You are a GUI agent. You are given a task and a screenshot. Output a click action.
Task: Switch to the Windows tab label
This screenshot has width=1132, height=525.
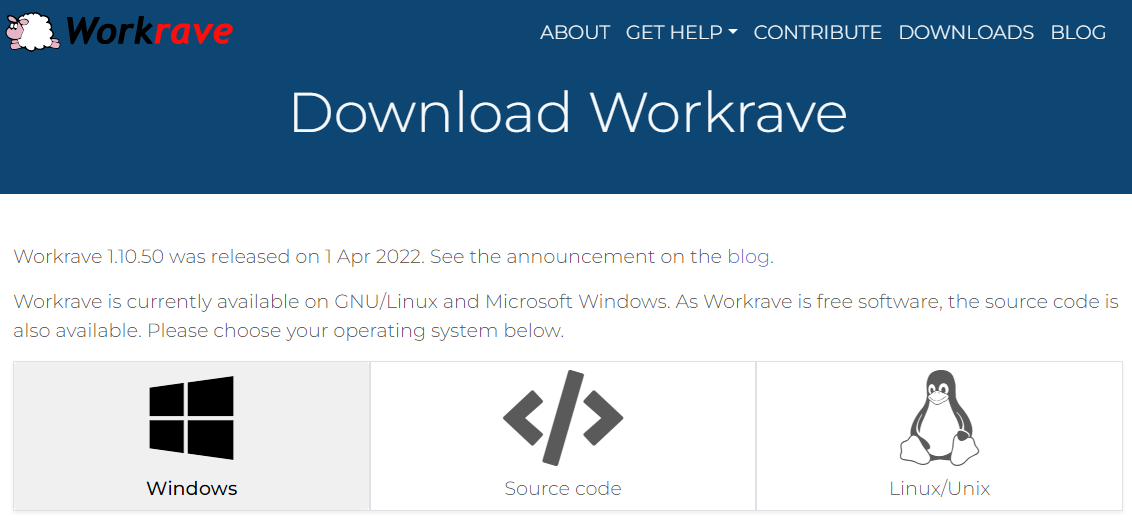point(192,489)
